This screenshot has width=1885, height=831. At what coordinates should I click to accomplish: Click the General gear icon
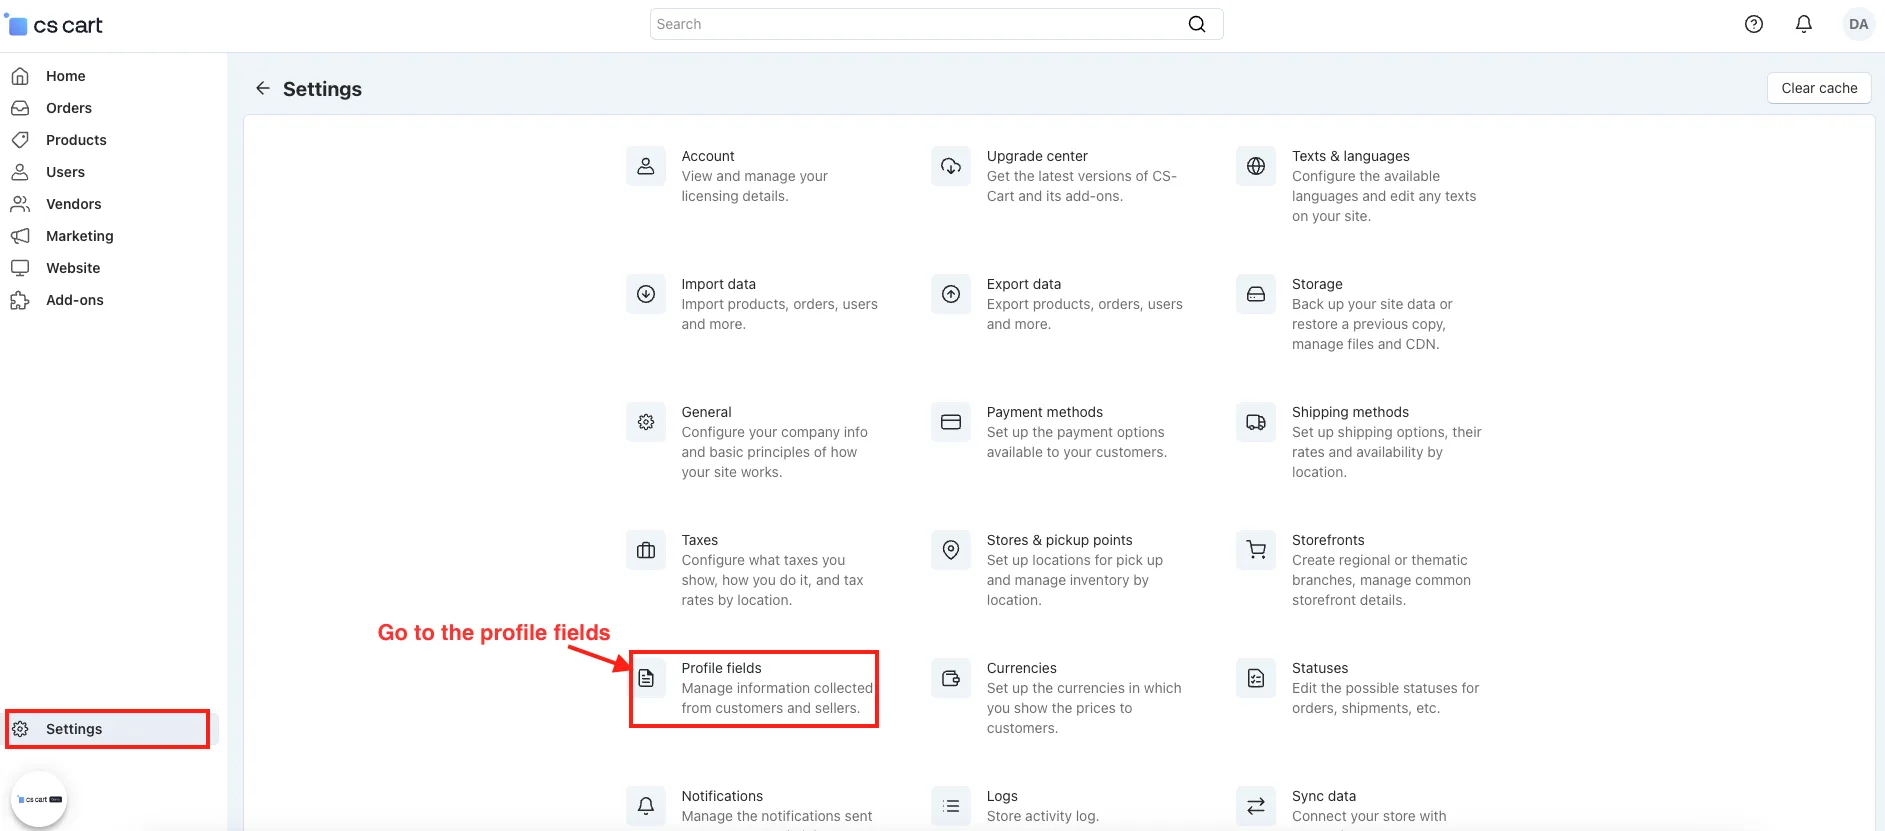tap(646, 422)
